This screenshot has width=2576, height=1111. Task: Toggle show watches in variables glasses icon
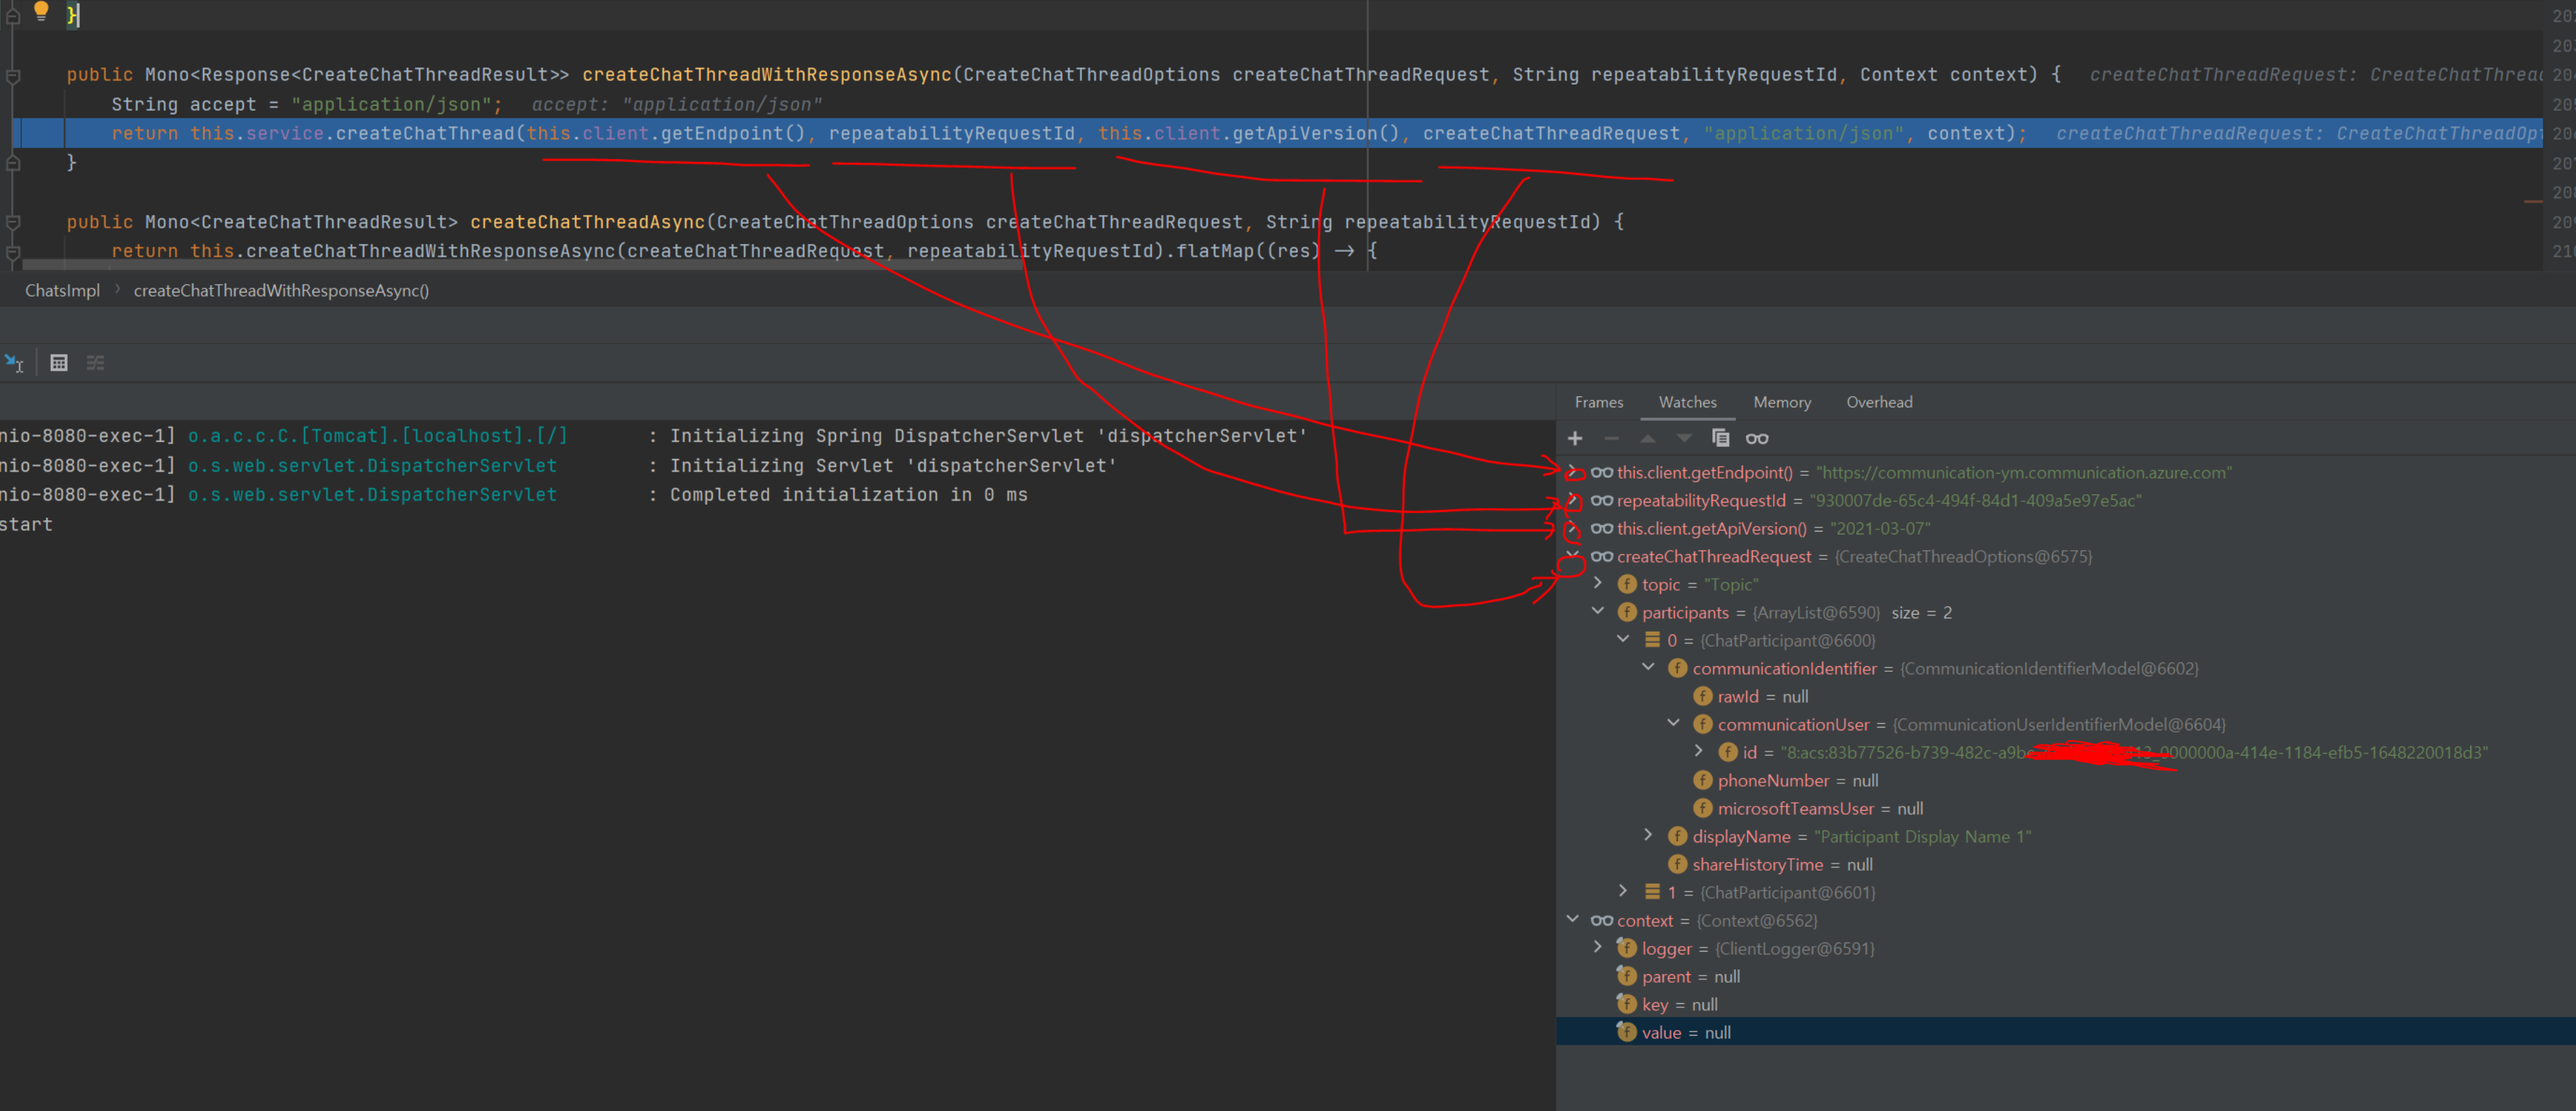pyautogui.click(x=1757, y=438)
